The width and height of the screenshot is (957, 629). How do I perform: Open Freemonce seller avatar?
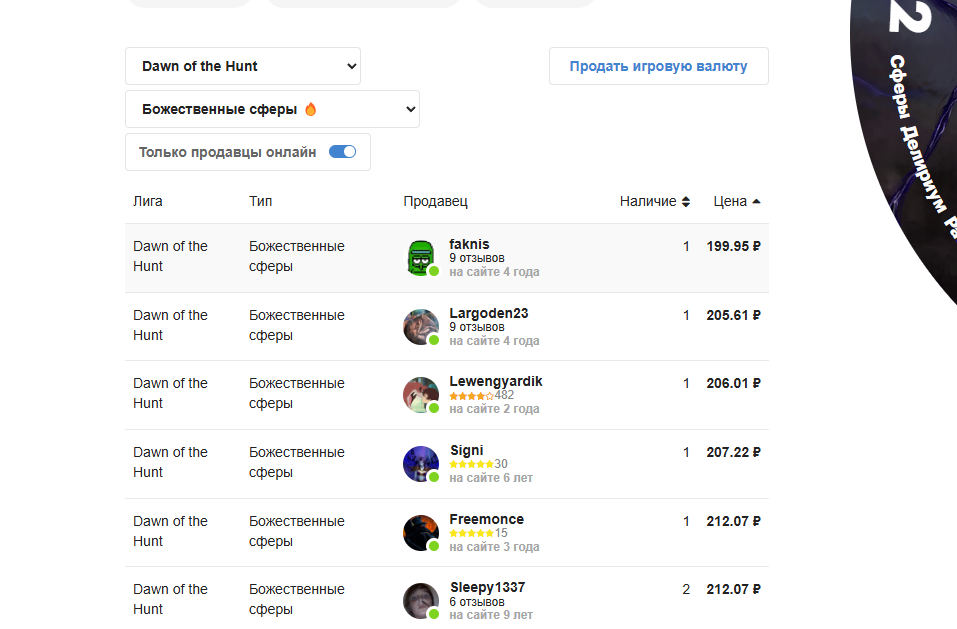[421, 533]
